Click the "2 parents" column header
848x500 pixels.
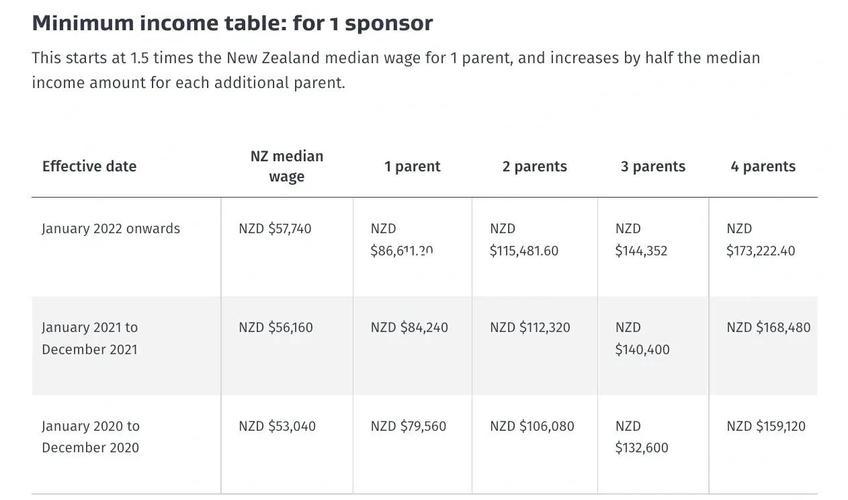(534, 166)
